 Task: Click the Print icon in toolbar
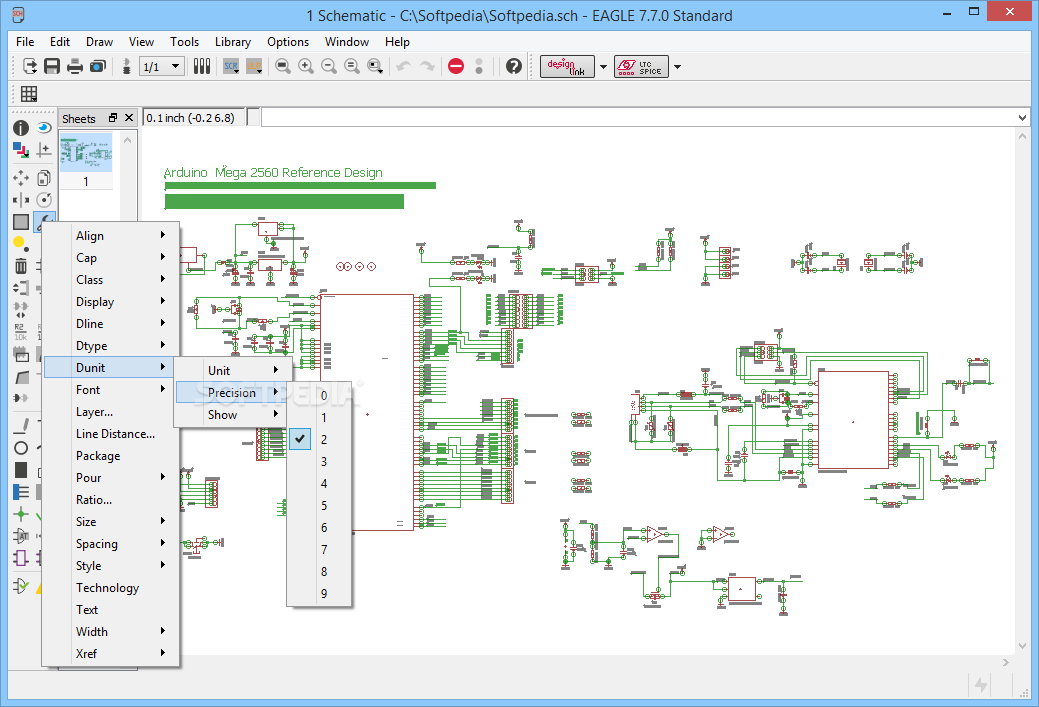coord(75,66)
